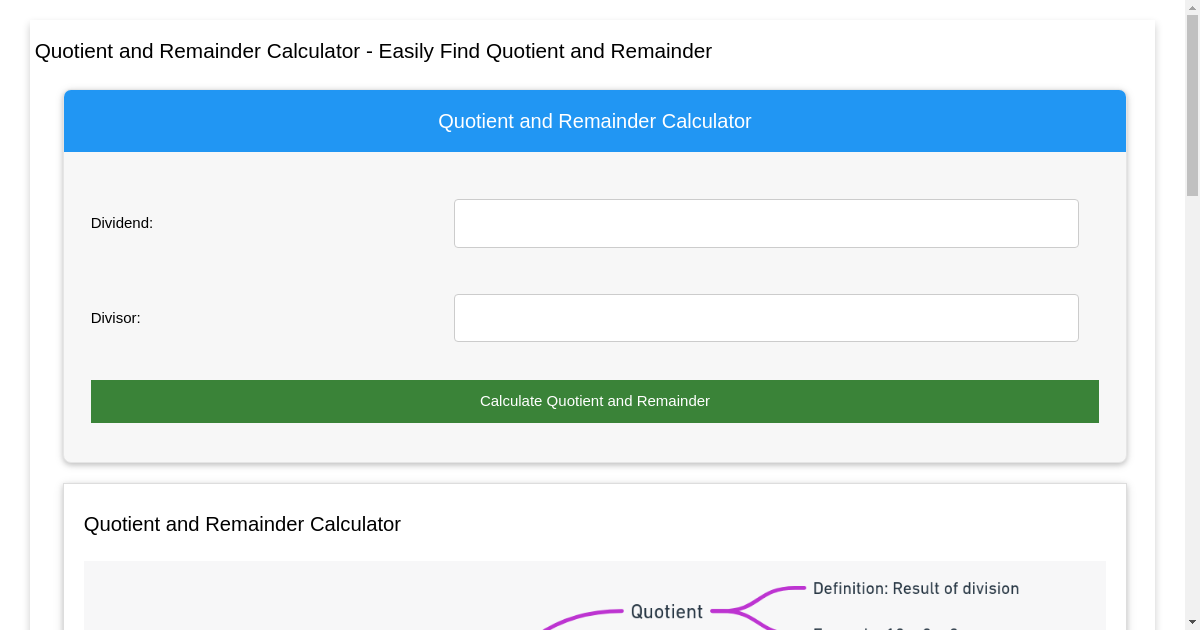Image resolution: width=1200 pixels, height=630 pixels.
Task: Click the Dividend label
Action: (121, 223)
